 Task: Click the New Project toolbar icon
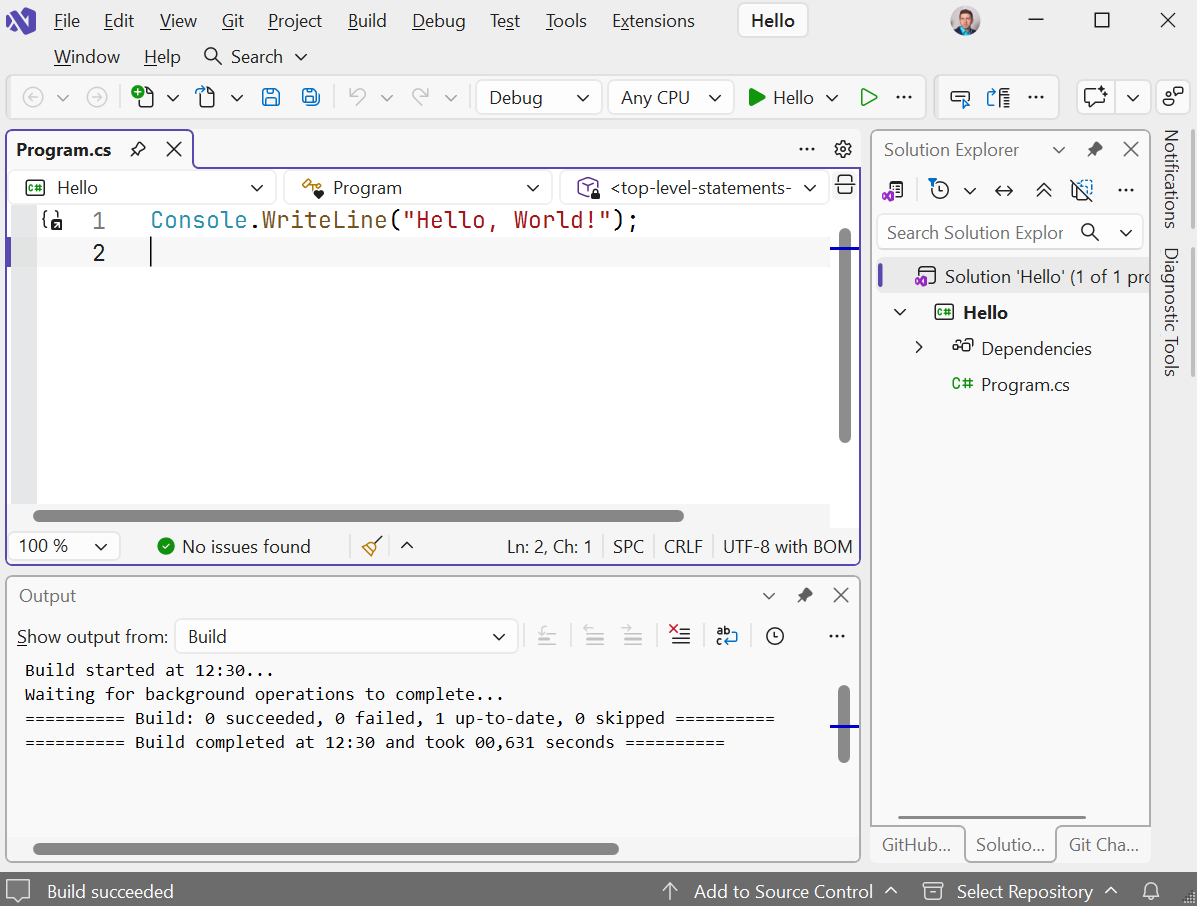143,97
